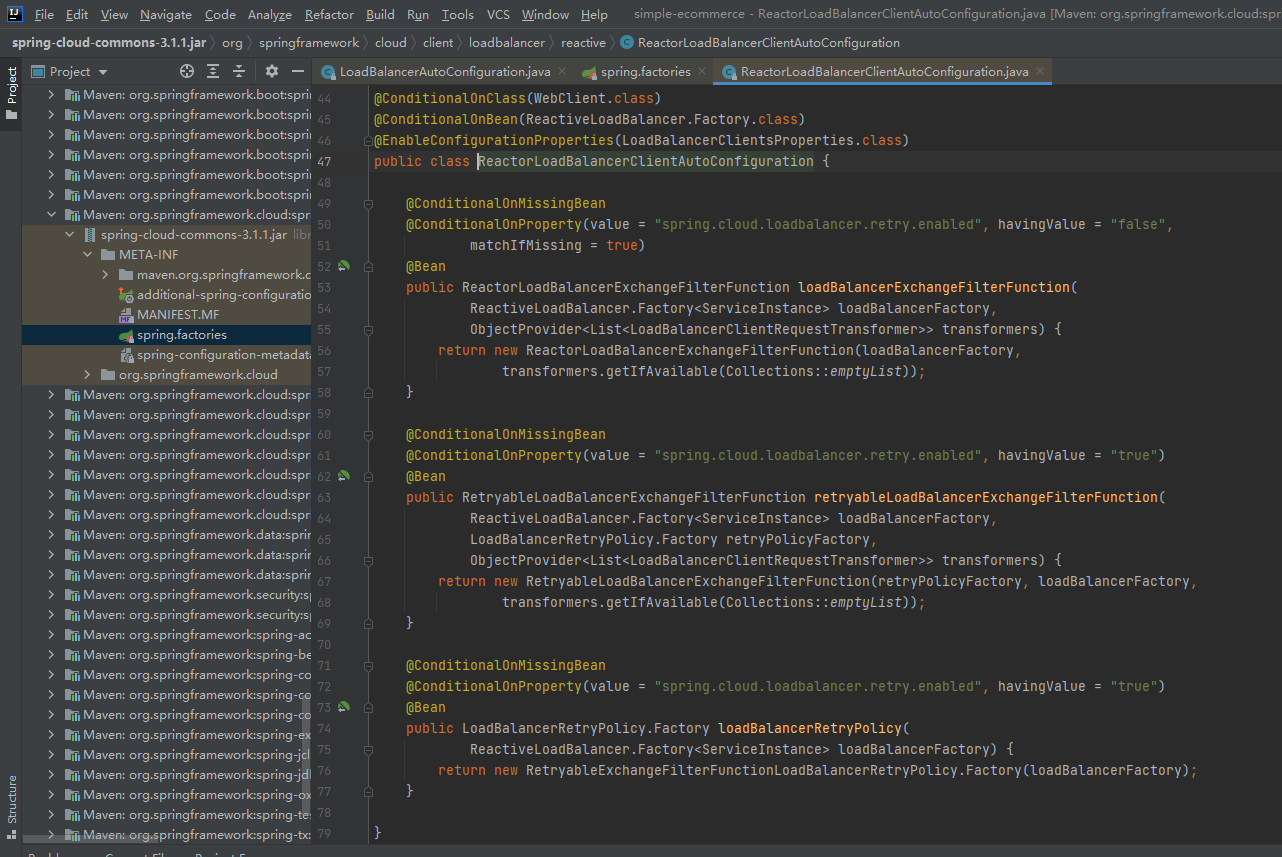Viewport: 1282px width, 857px height.
Task: Select spring.factories in the project tree
Action: click(166, 335)
